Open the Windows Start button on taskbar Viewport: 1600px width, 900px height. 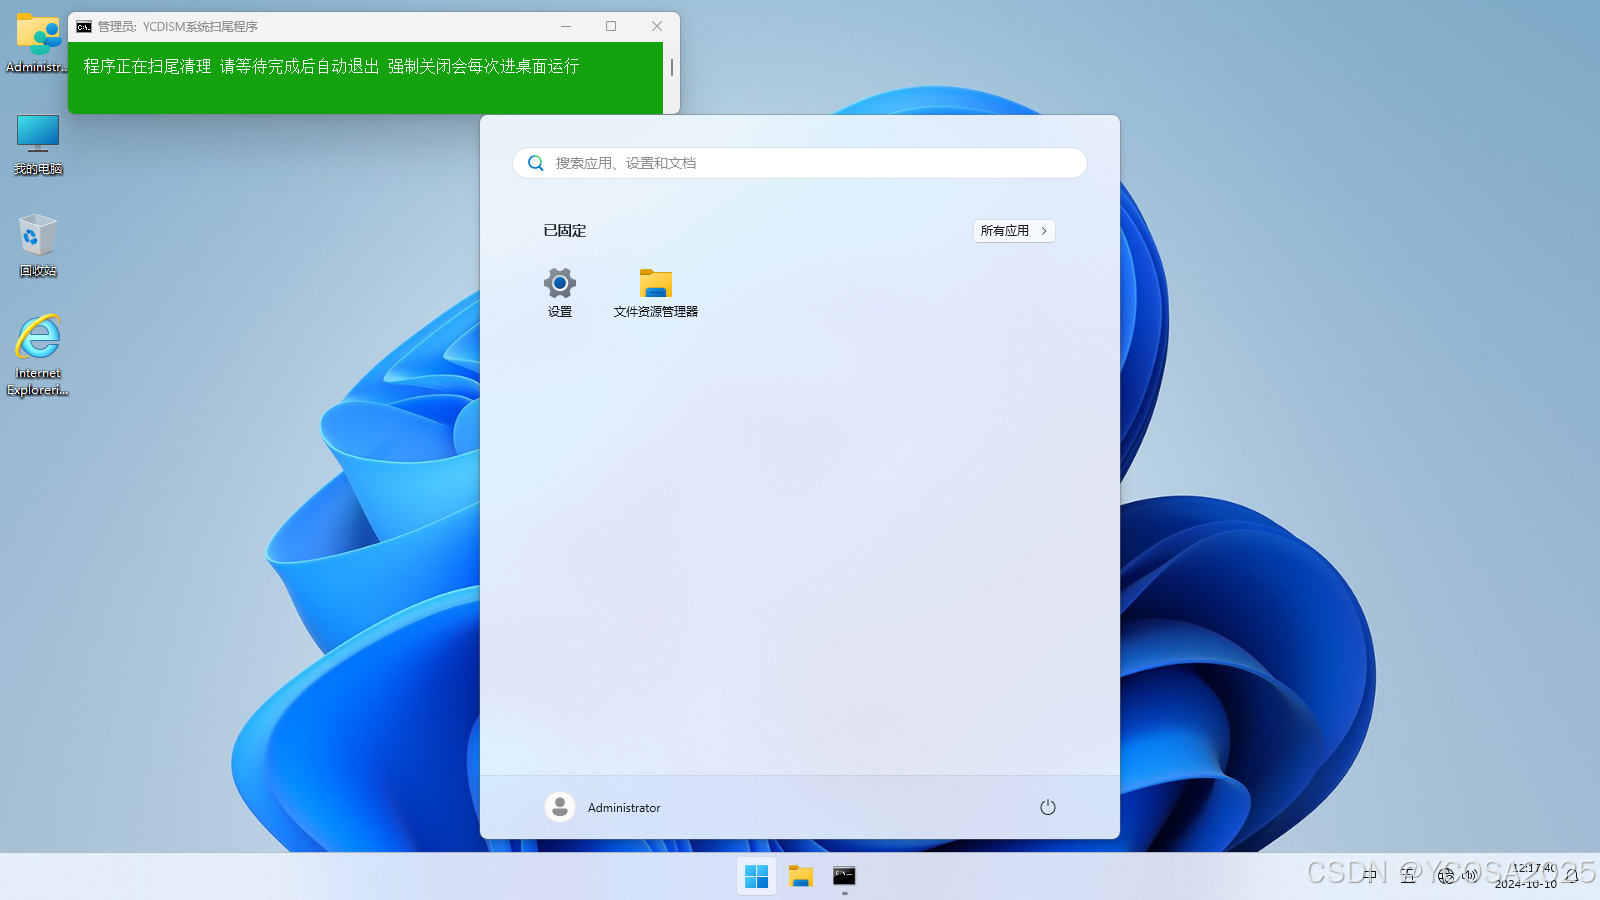click(757, 876)
